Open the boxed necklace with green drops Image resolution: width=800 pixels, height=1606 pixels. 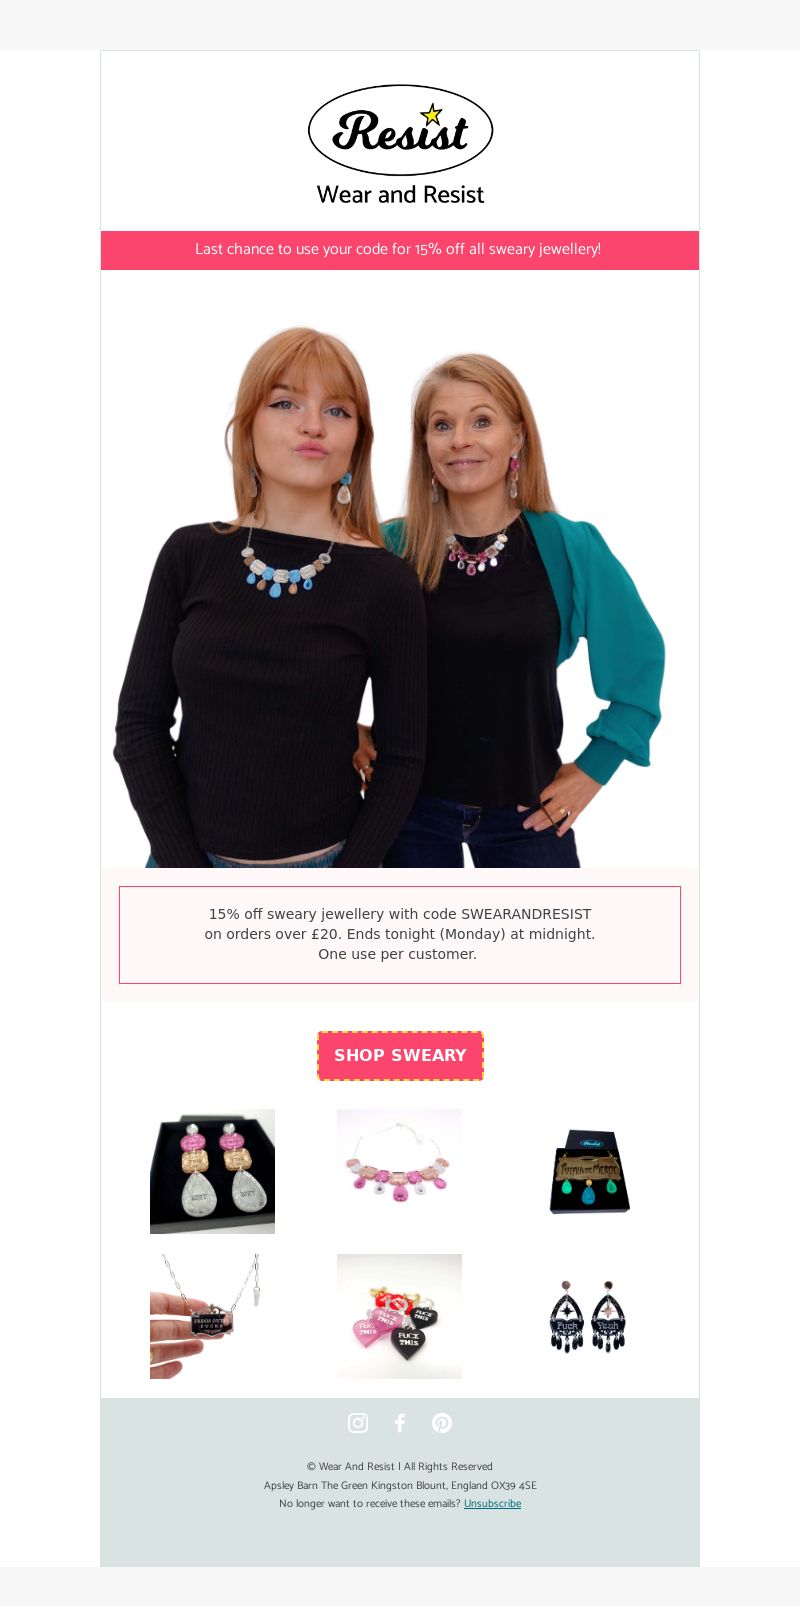coord(587,1171)
